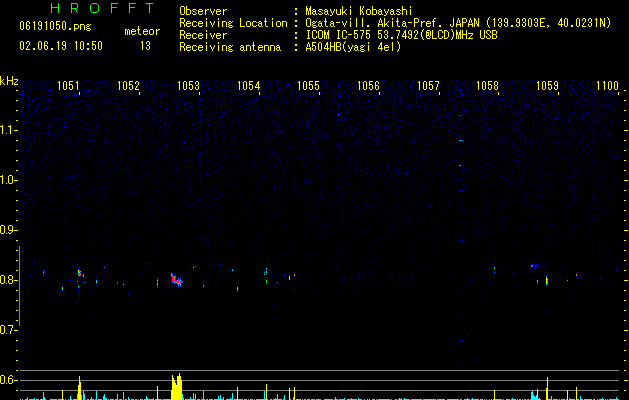Click the meteor count value 13

pos(145,46)
